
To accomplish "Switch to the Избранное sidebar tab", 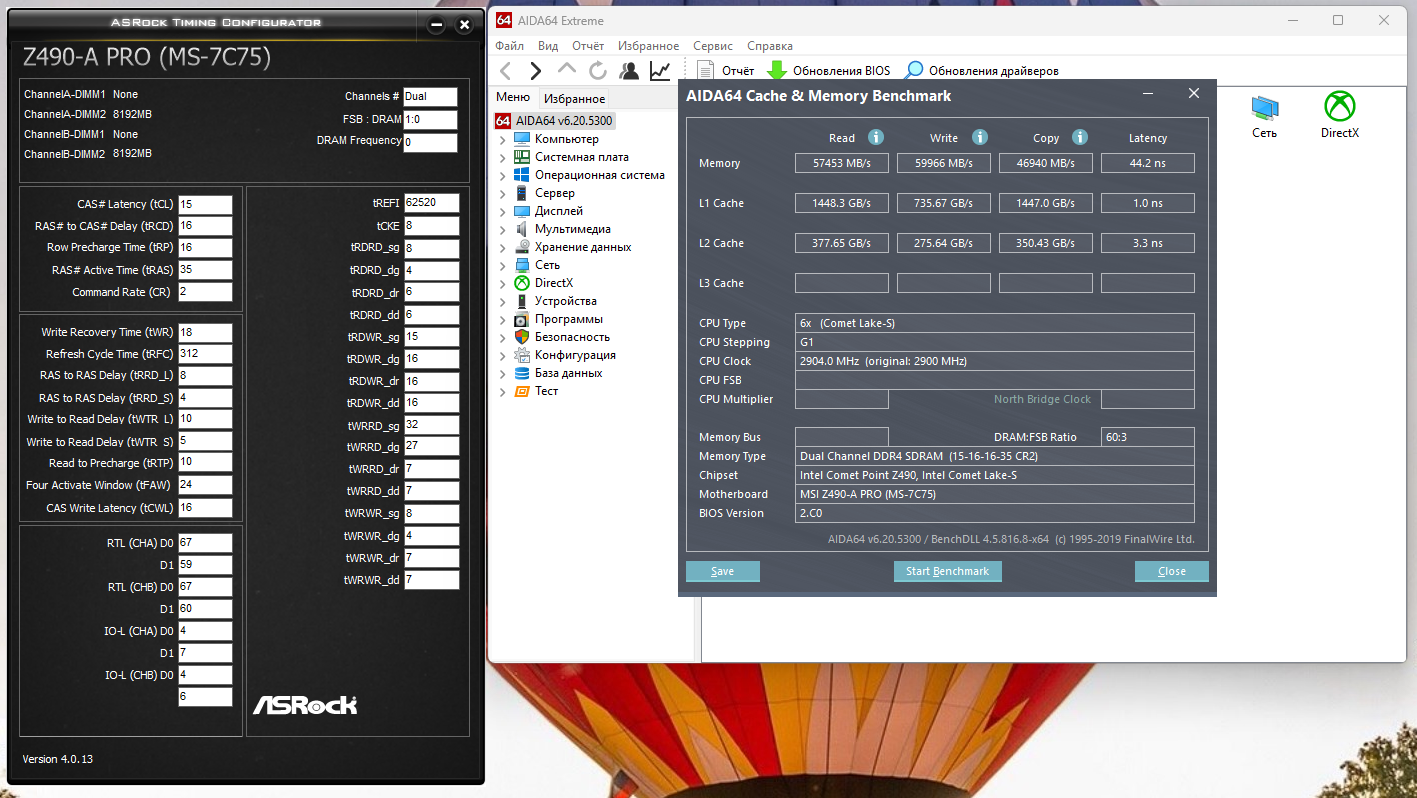I will 575,99.
